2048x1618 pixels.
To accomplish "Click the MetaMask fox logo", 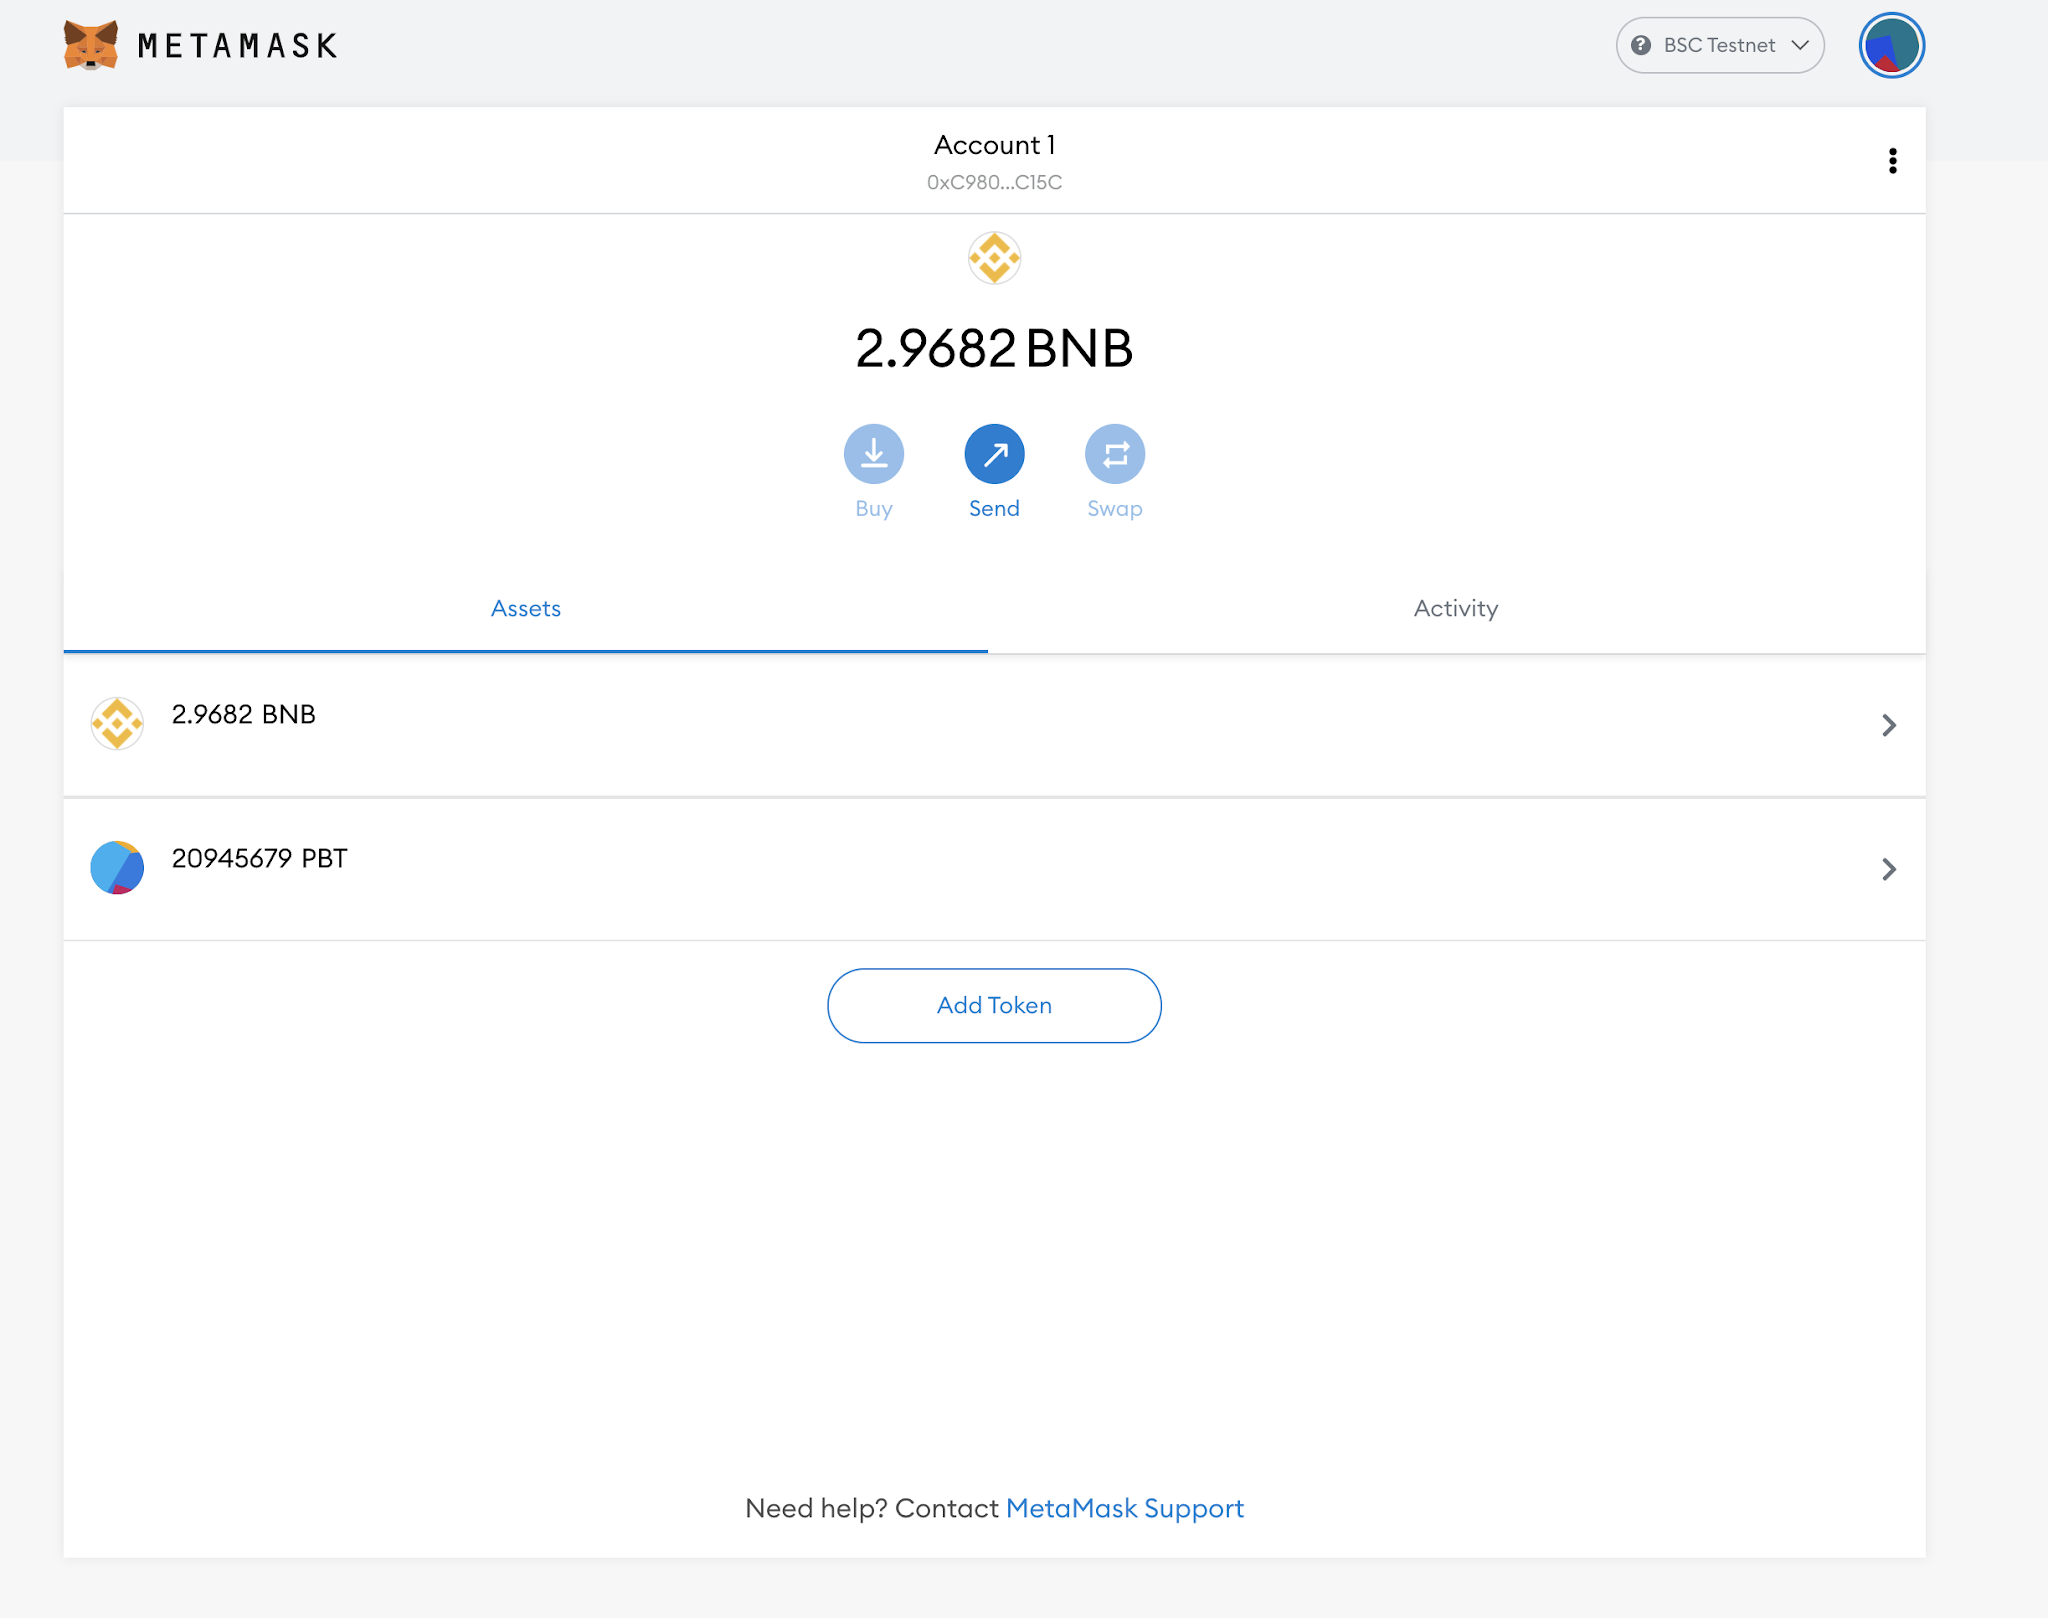I will click(x=91, y=45).
